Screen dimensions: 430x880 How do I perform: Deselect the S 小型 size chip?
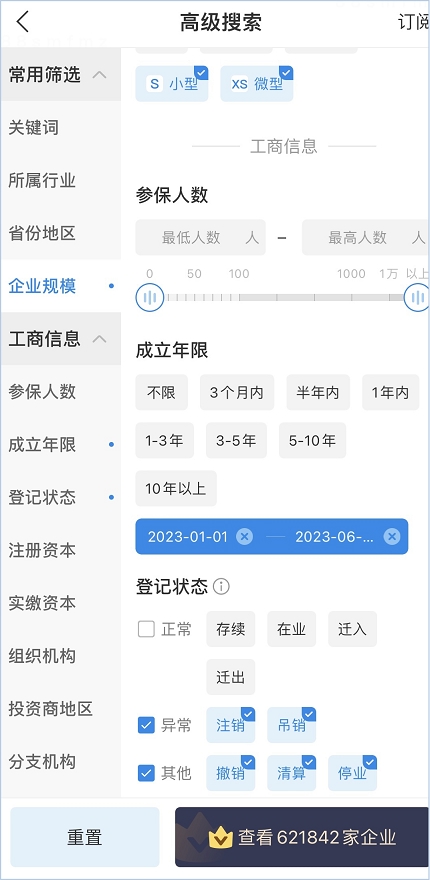pos(172,84)
